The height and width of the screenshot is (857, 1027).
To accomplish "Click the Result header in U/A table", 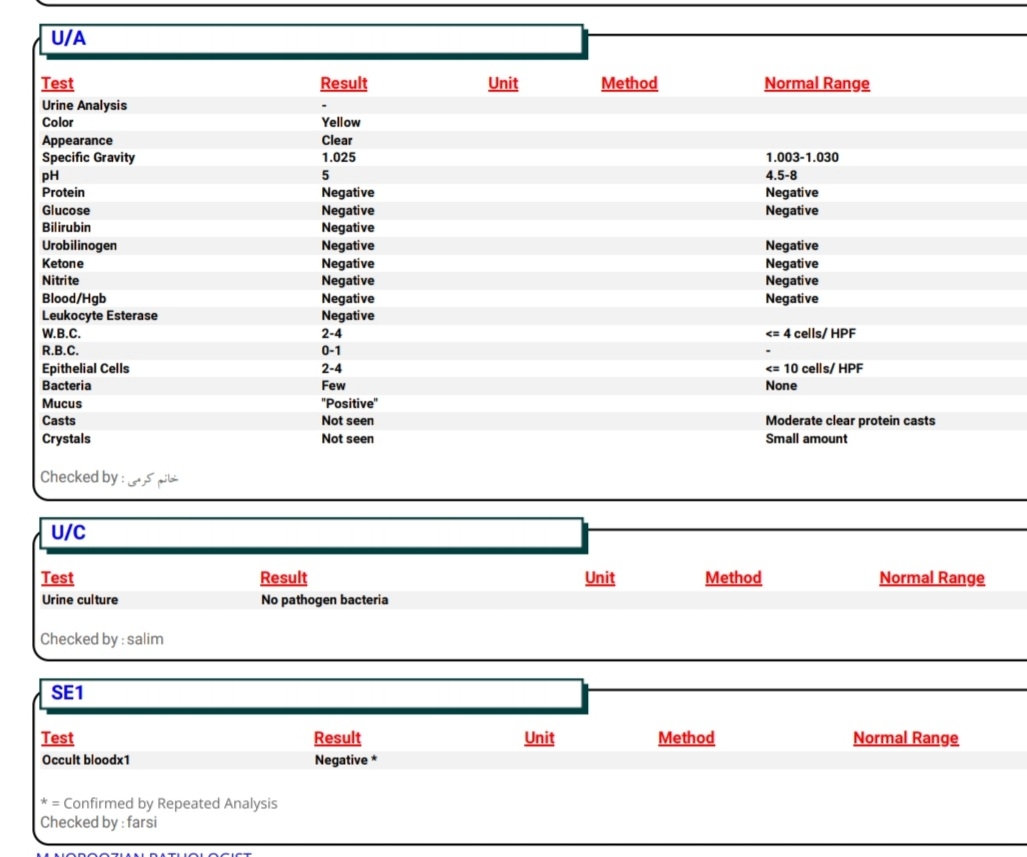I will point(344,84).
